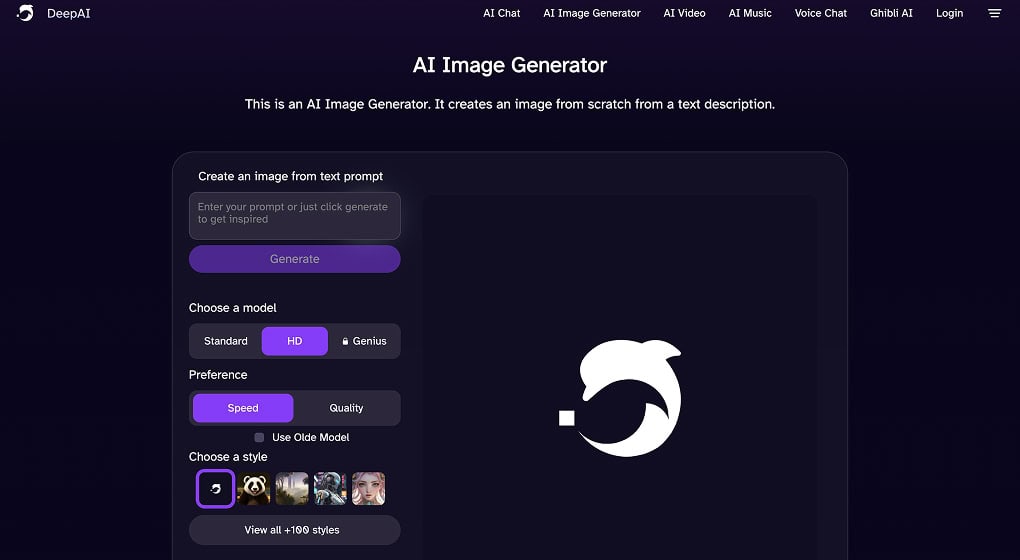Go to AI Music page
This screenshot has width=1020, height=560.
(750, 13)
